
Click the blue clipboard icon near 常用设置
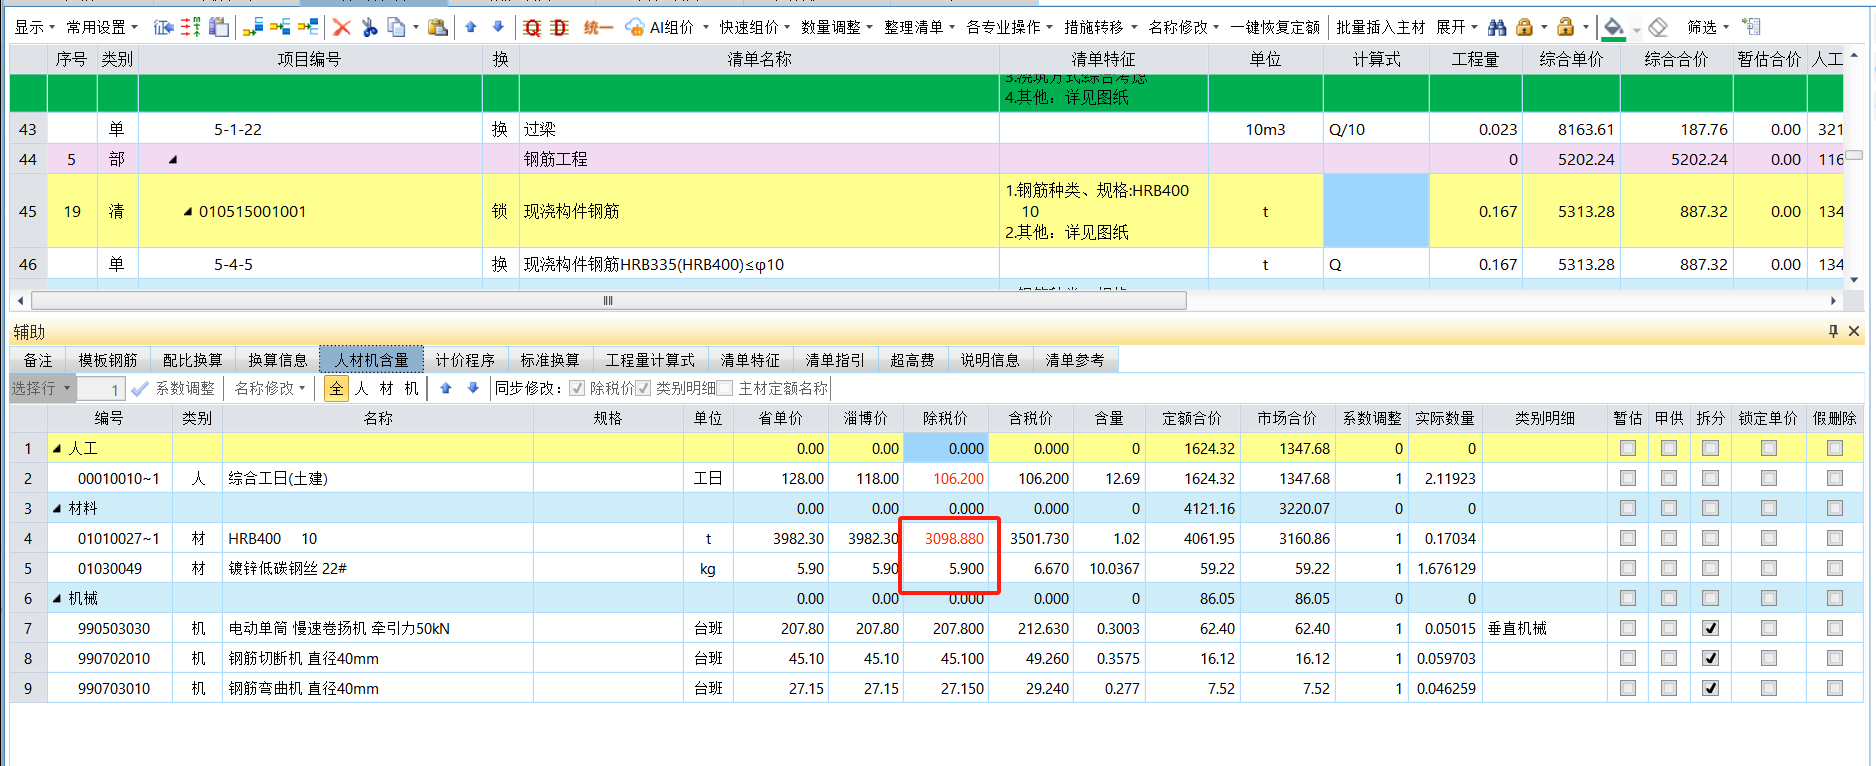[219, 27]
